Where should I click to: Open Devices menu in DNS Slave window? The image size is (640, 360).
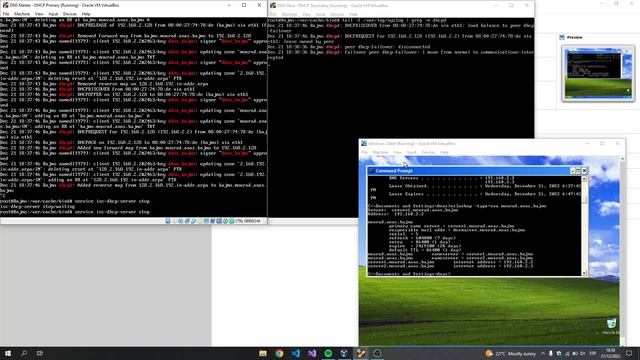(337, 14)
